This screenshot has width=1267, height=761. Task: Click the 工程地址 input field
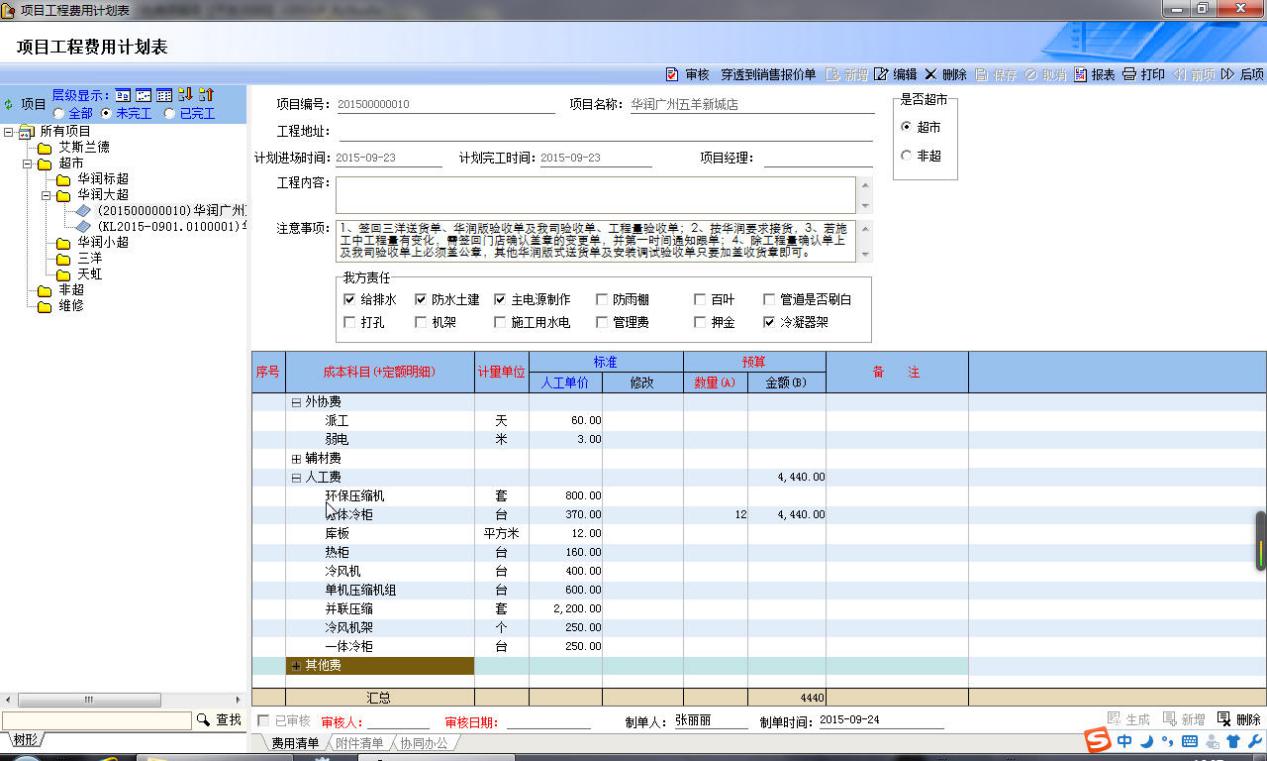(x=600, y=131)
